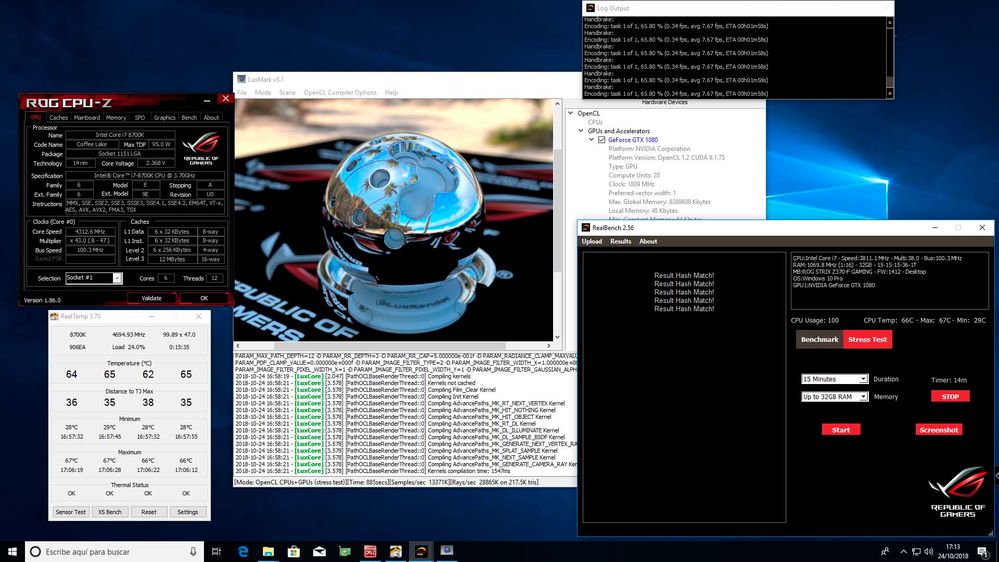
Task: Click the Log Output window scrollbar
Action: tap(890, 57)
